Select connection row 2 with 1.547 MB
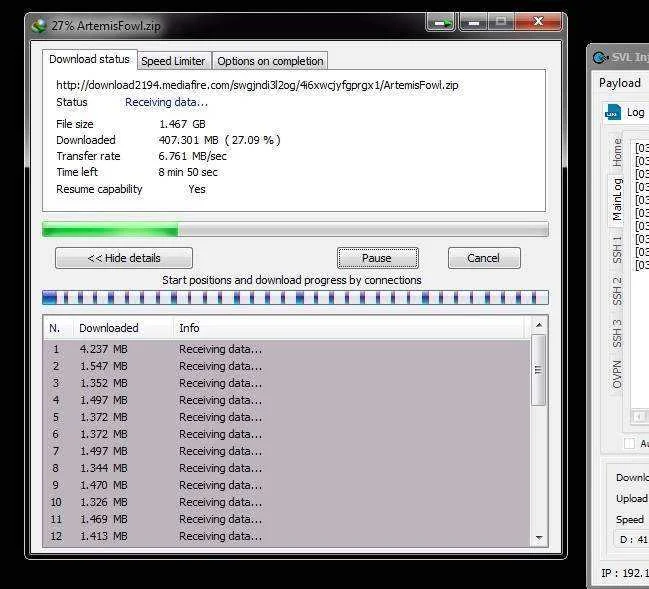The width and height of the screenshot is (649, 589). 286,366
